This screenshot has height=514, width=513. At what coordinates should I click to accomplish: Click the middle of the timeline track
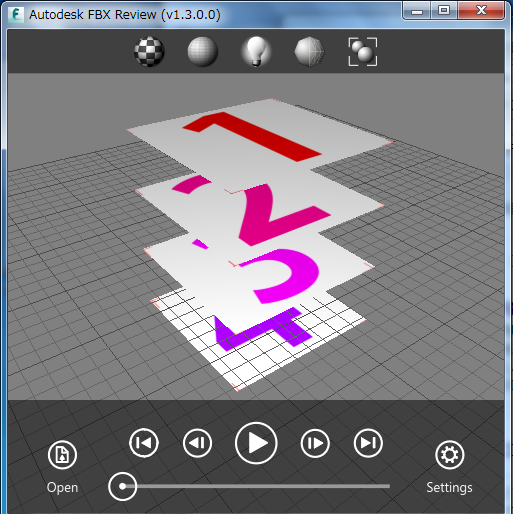pyautogui.click(x=256, y=486)
